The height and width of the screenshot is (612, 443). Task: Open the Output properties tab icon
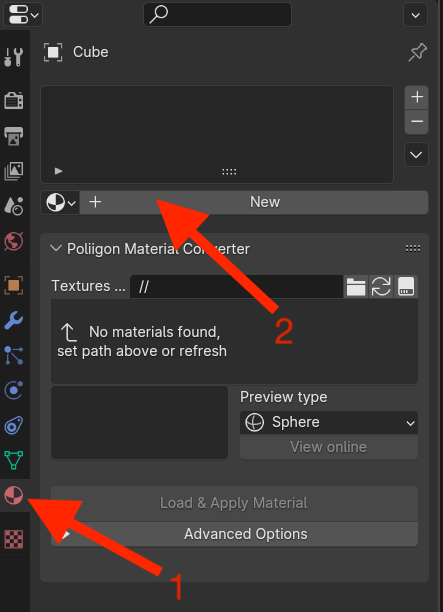[14, 136]
